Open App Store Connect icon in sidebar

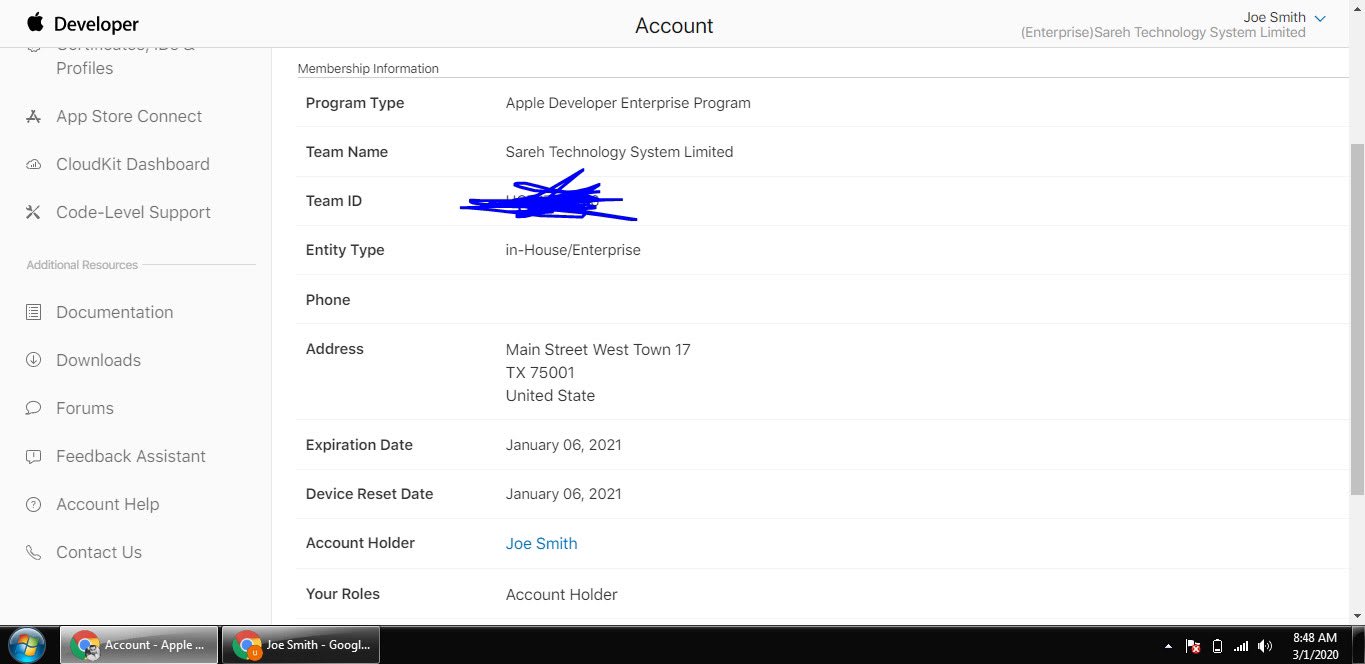pos(33,117)
